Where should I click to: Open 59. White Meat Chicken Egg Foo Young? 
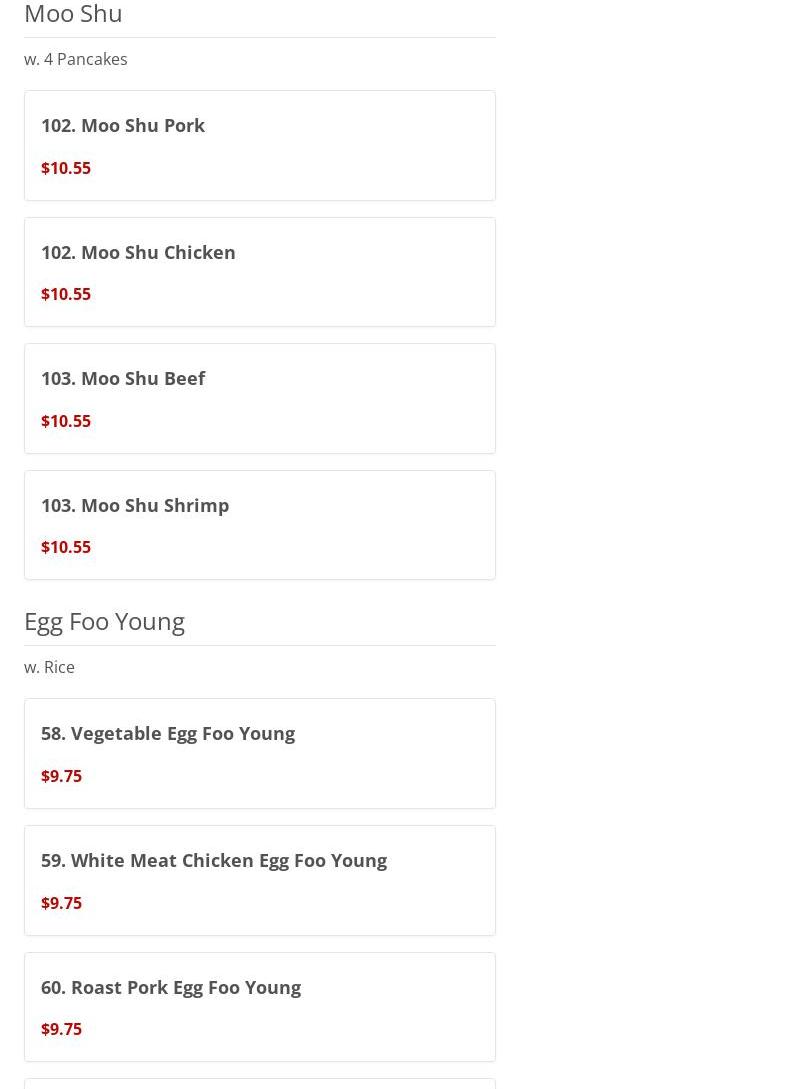click(214, 860)
